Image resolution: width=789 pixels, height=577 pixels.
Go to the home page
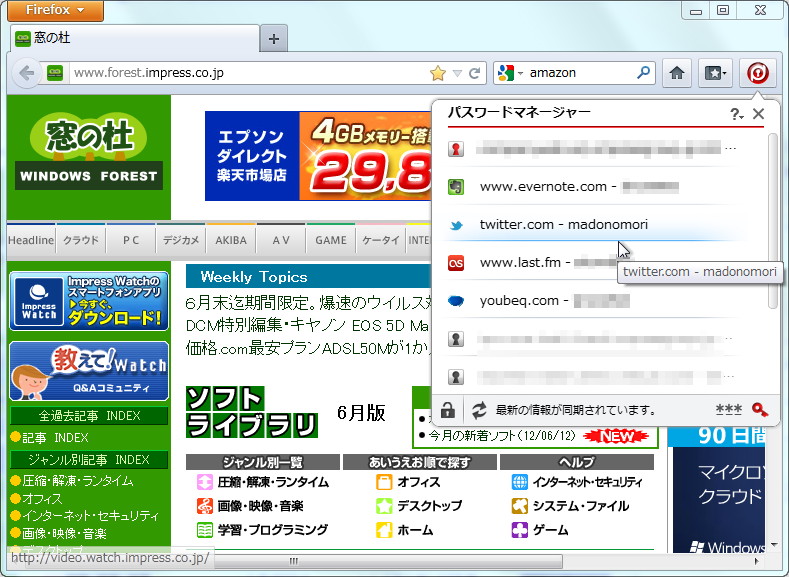point(677,73)
